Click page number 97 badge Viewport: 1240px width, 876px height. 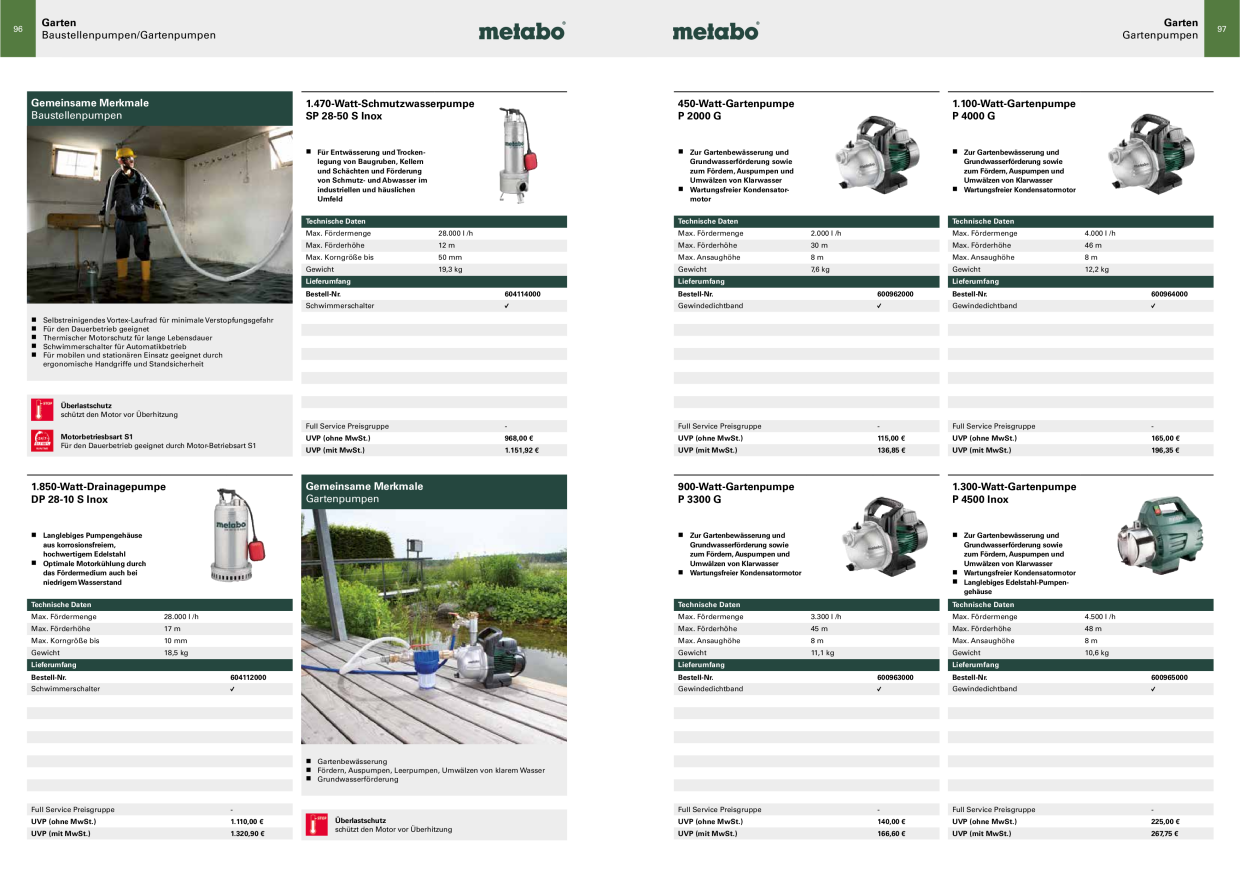1222,29
